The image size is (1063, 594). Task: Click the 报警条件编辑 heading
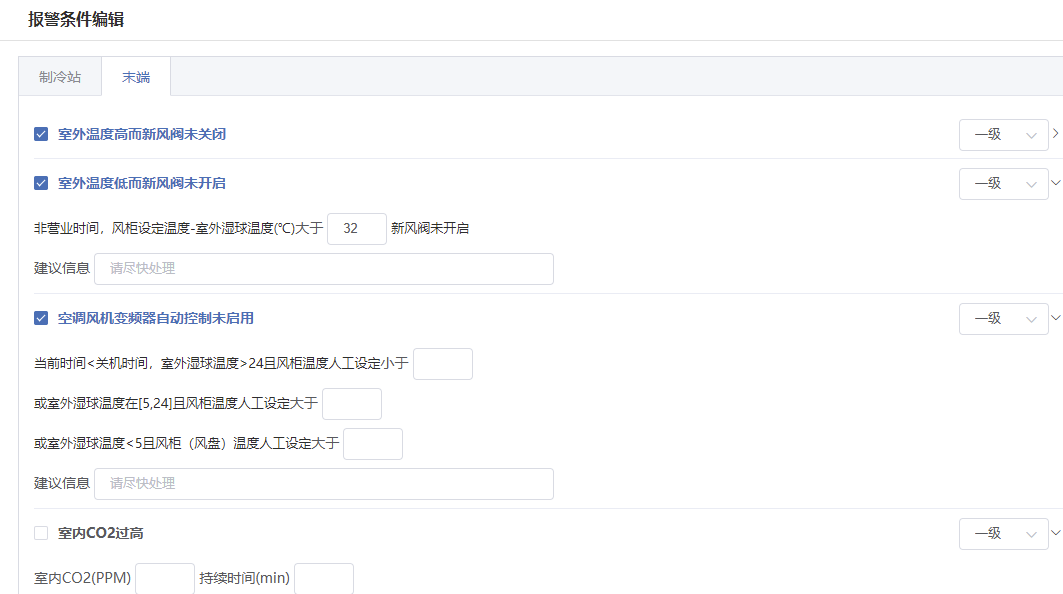click(x=76, y=19)
